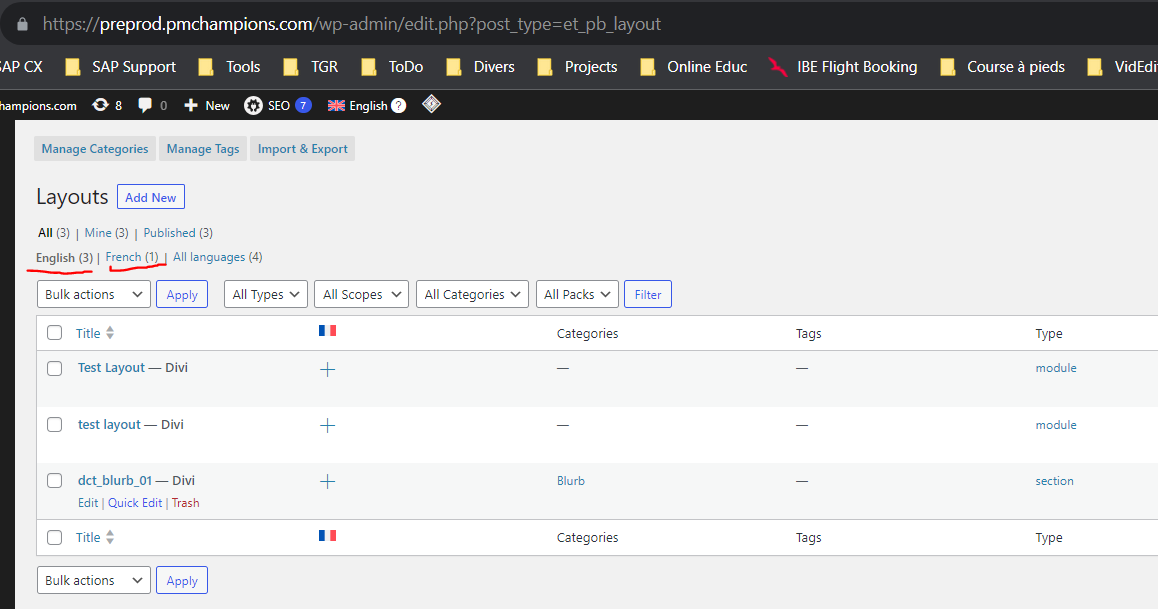Open IBE Flight Booking bookmark
Image resolution: width=1158 pixels, height=609 pixels.
843,66
